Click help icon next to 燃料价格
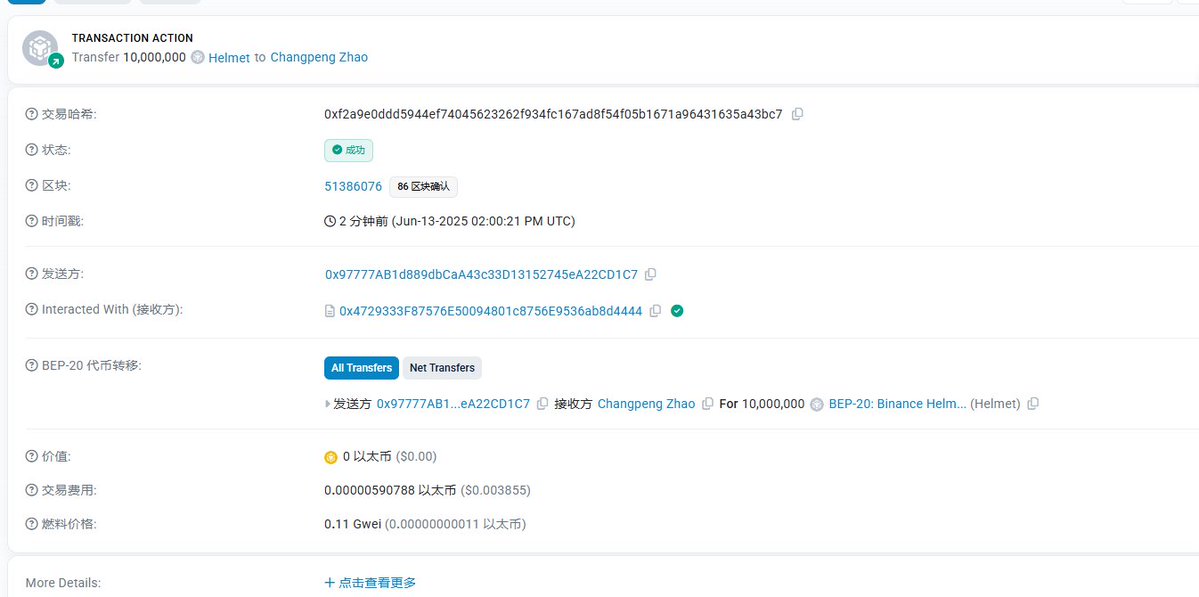The width and height of the screenshot is (1199, 597). tap(31, 524)
